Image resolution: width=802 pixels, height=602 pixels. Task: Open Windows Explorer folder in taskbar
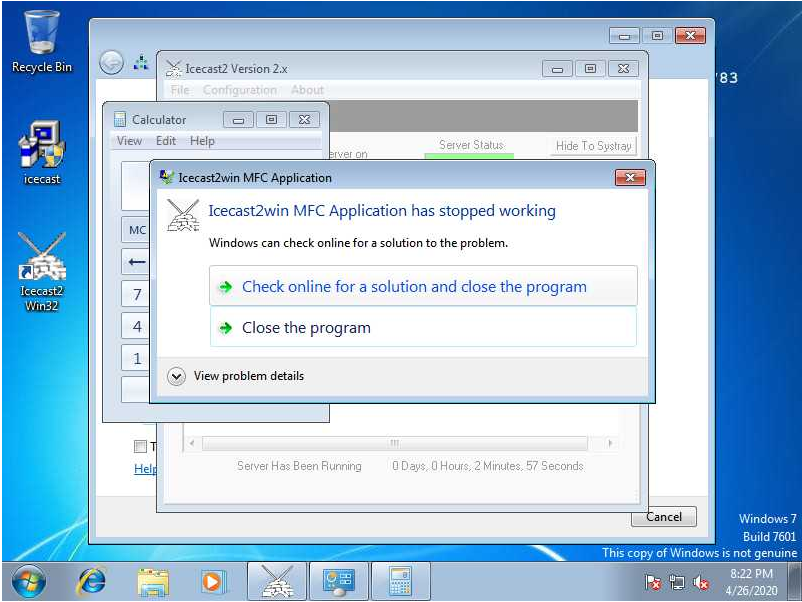point(153,581)
